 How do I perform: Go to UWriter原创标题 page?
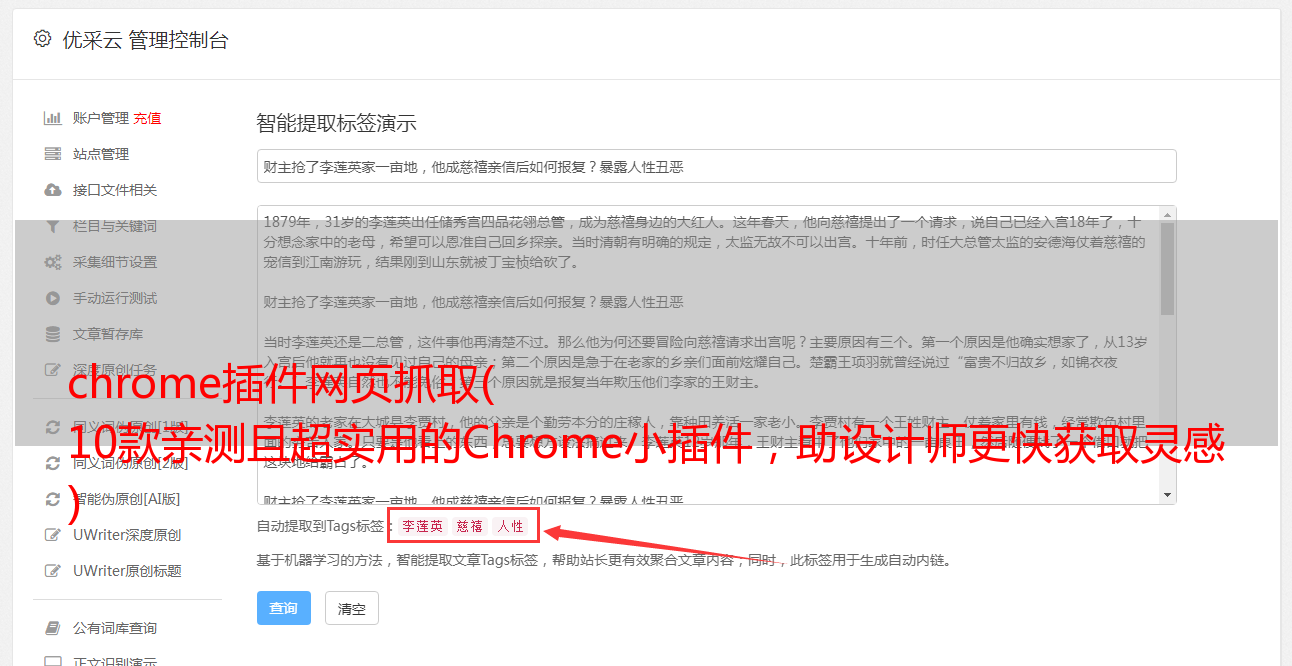click(127, 571)
